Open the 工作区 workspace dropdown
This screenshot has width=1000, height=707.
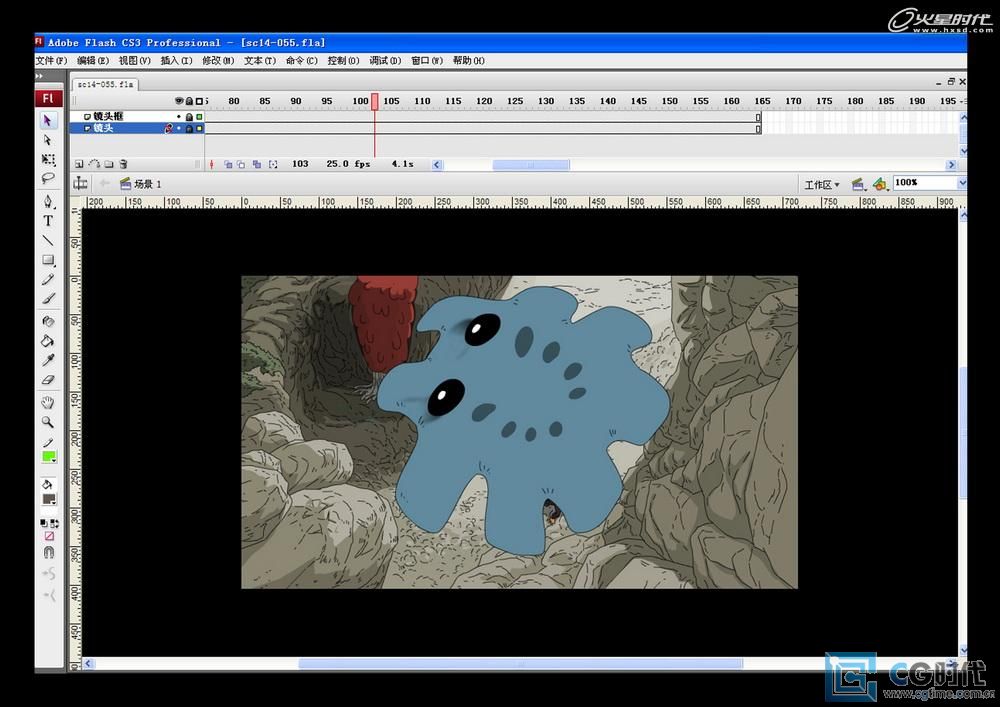[822, 184]
